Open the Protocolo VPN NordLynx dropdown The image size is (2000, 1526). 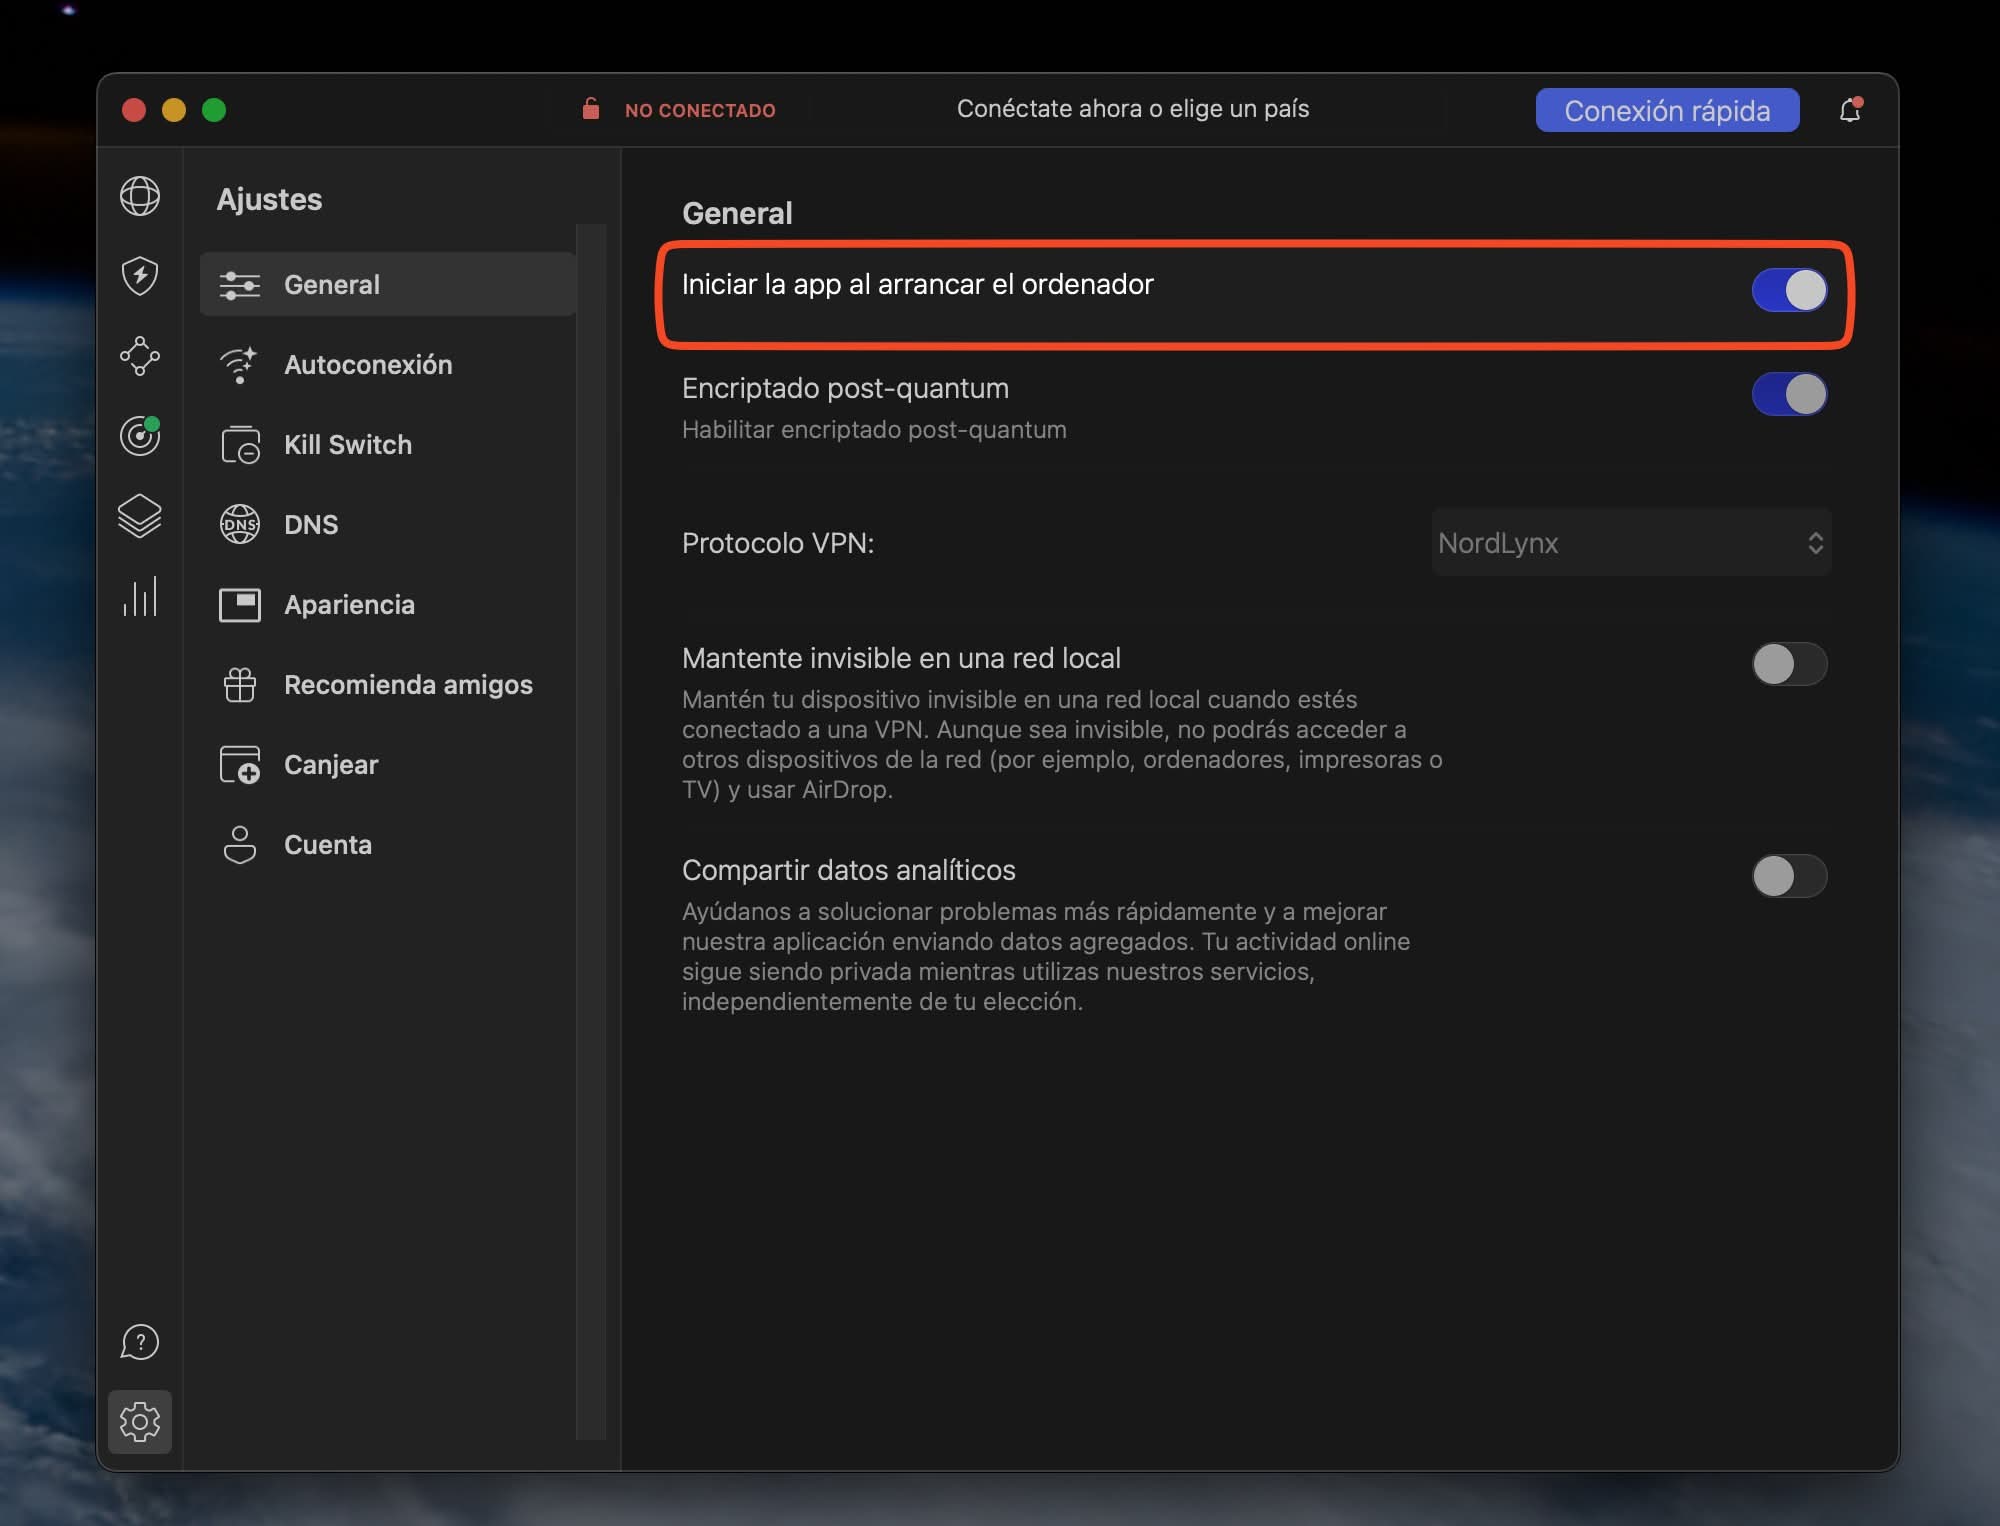pos(1631,542)
